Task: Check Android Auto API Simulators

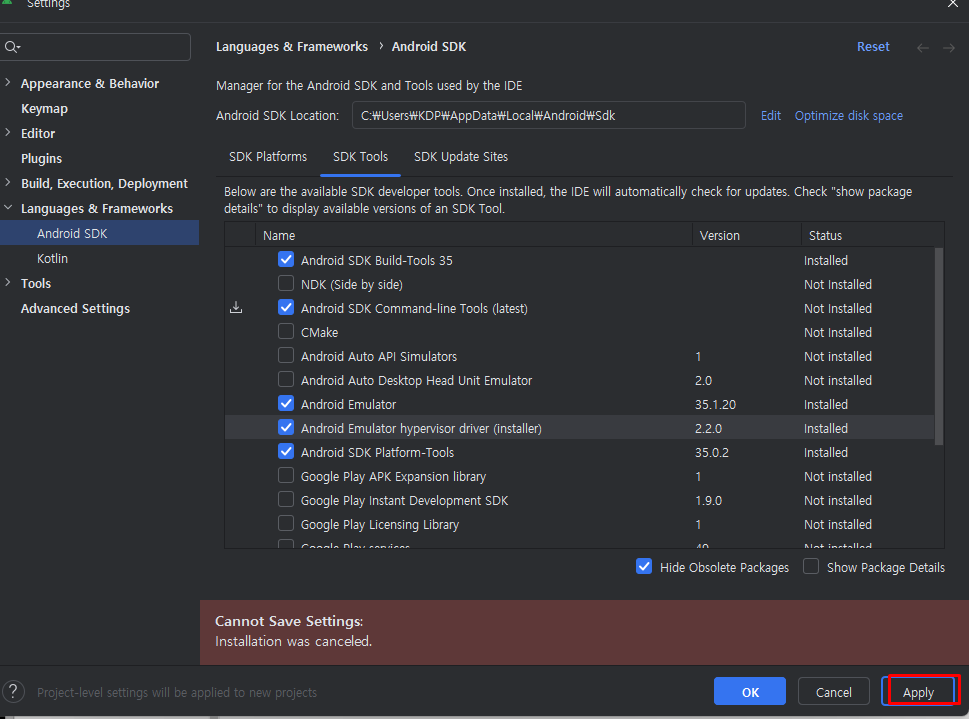Action: point(286,355)
